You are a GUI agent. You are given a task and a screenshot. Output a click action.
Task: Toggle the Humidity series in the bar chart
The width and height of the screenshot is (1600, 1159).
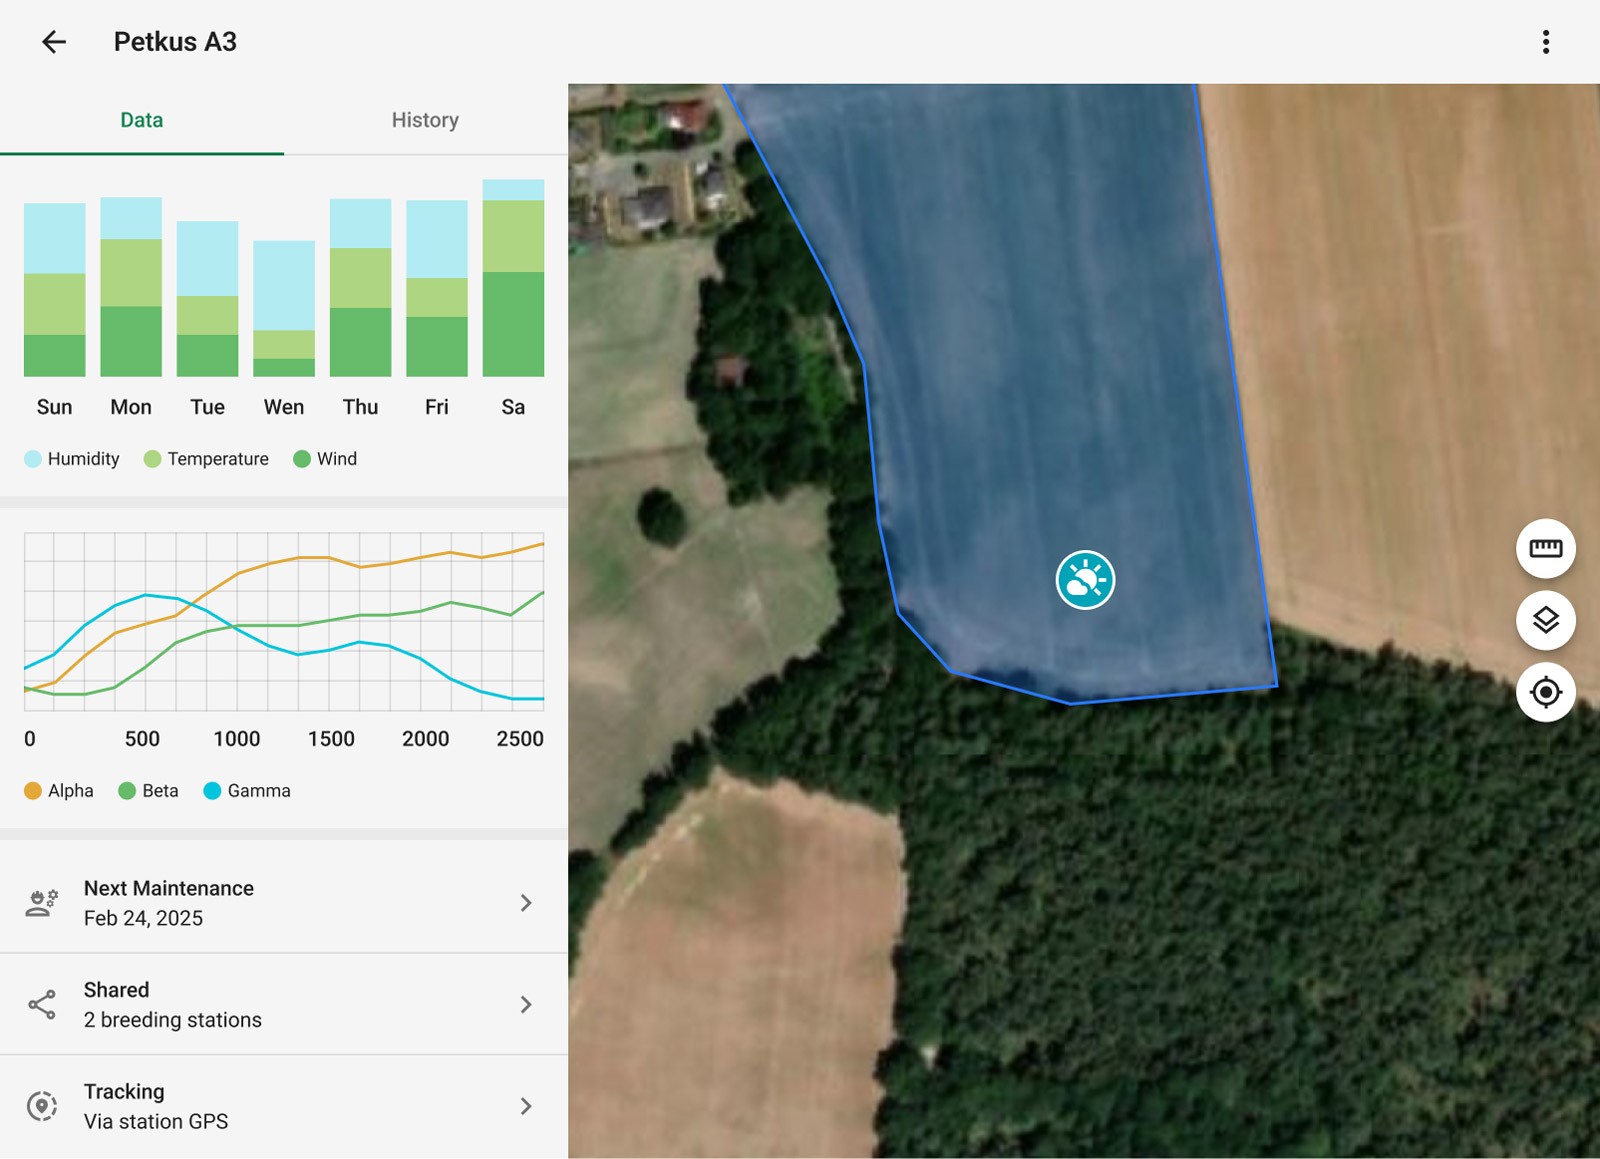coord(33,458)
